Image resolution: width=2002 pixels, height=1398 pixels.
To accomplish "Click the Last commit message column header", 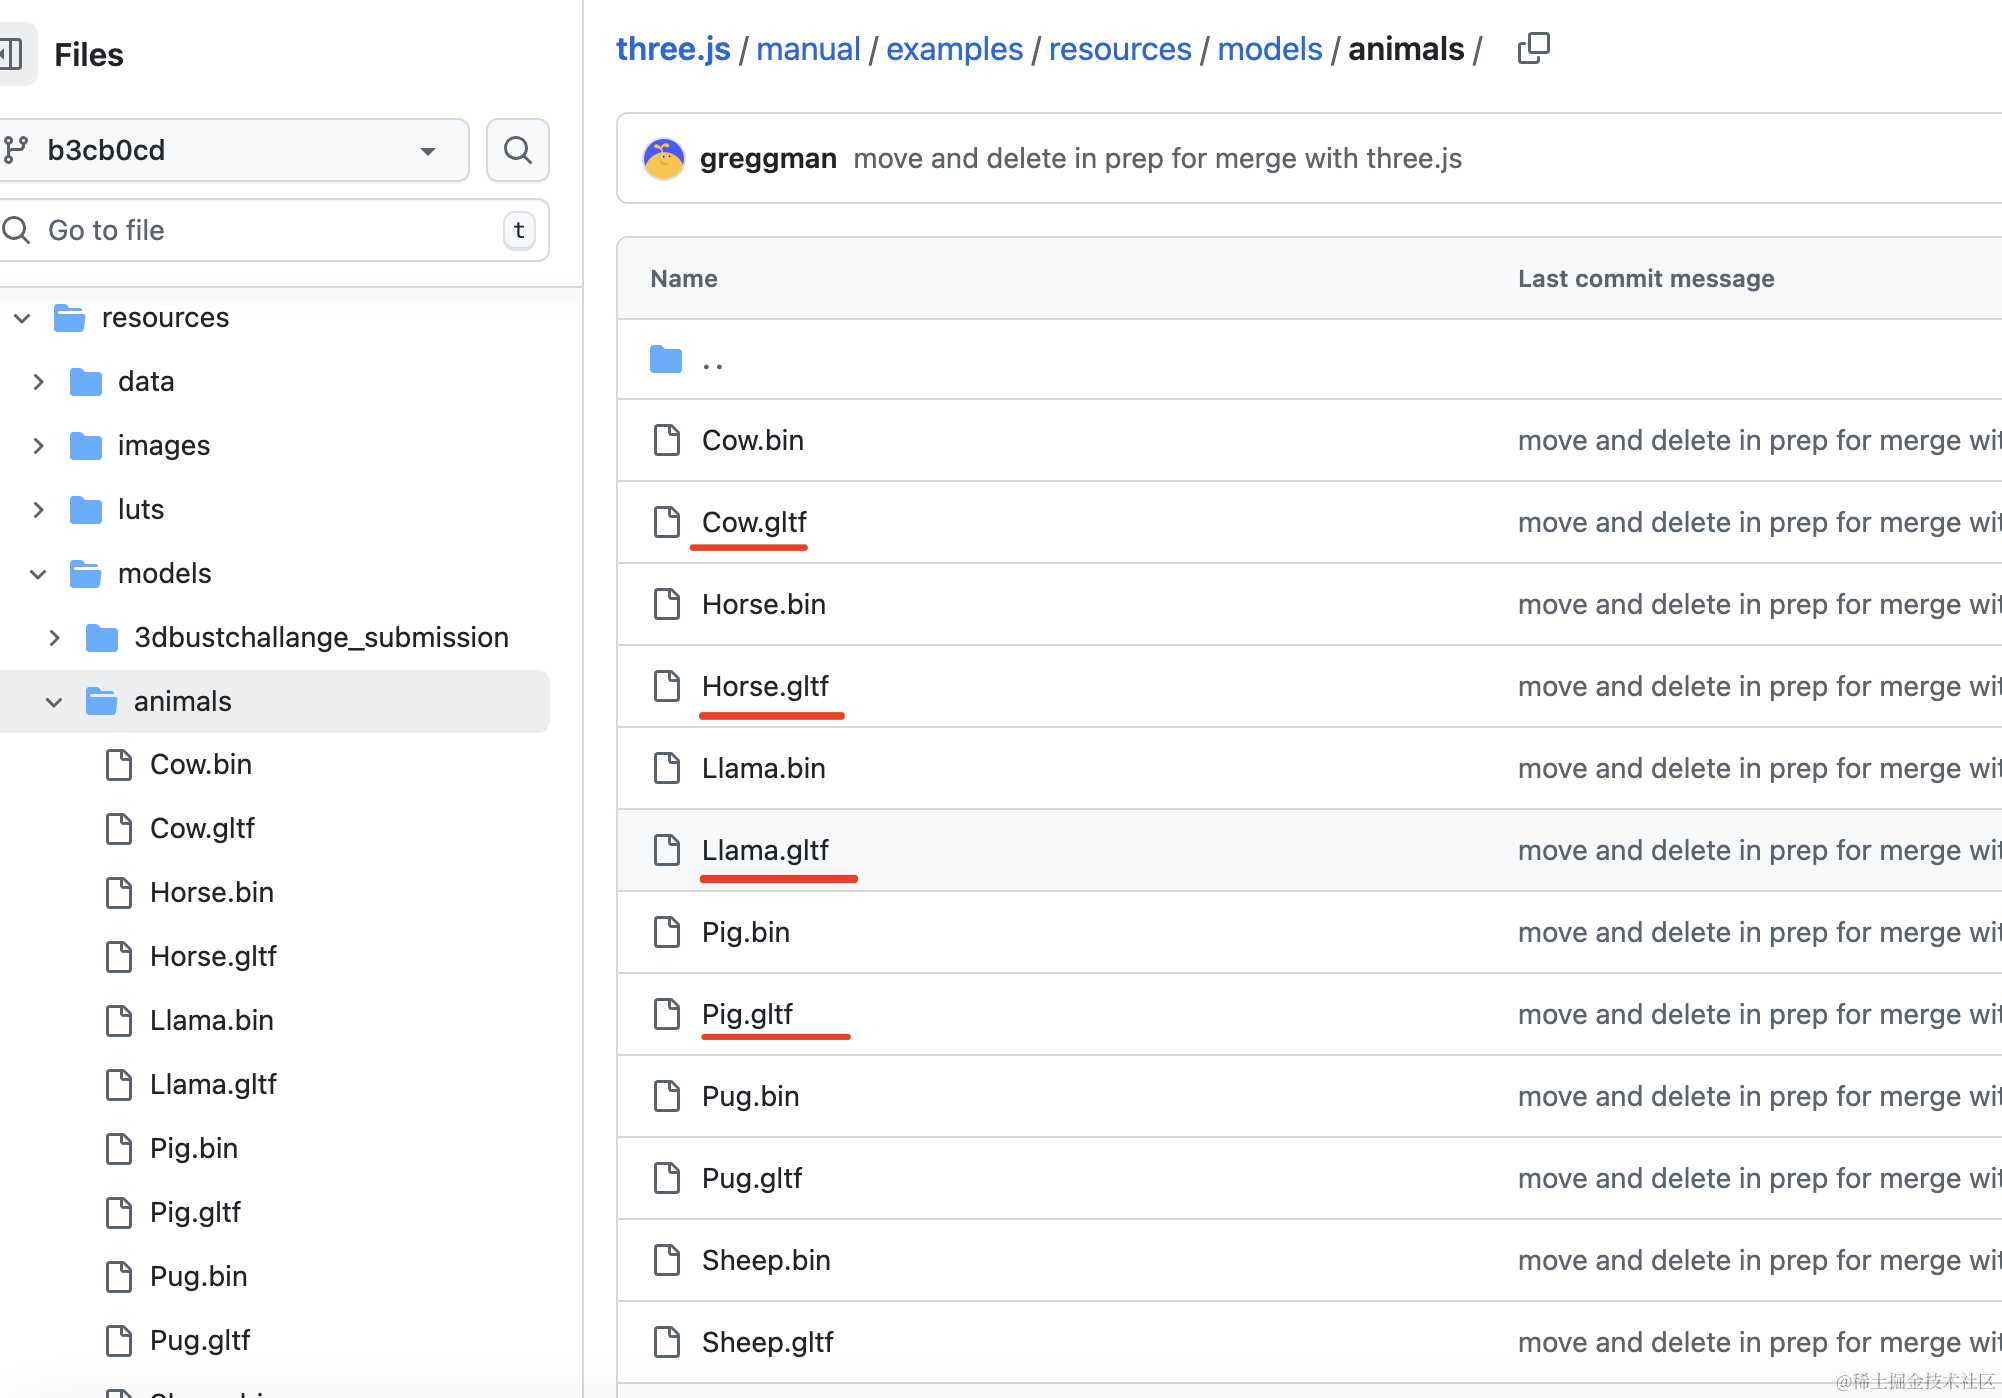I will pos(1646,279).
